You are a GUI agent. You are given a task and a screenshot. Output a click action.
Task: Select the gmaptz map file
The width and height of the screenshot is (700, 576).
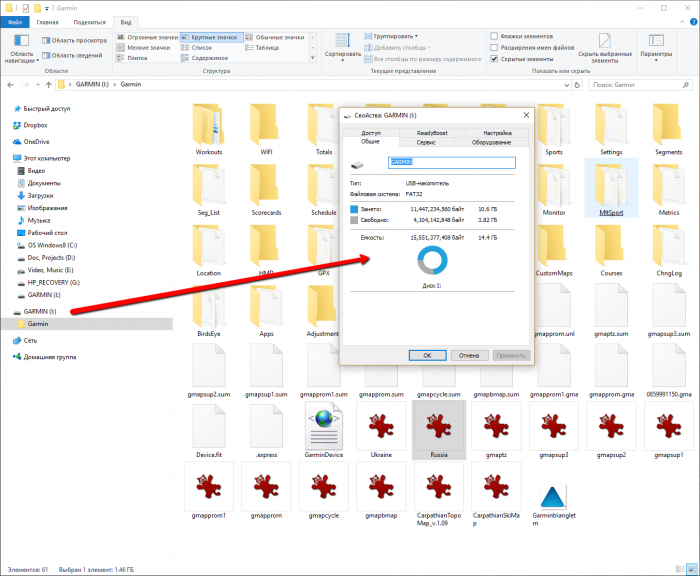coord(496,430)
